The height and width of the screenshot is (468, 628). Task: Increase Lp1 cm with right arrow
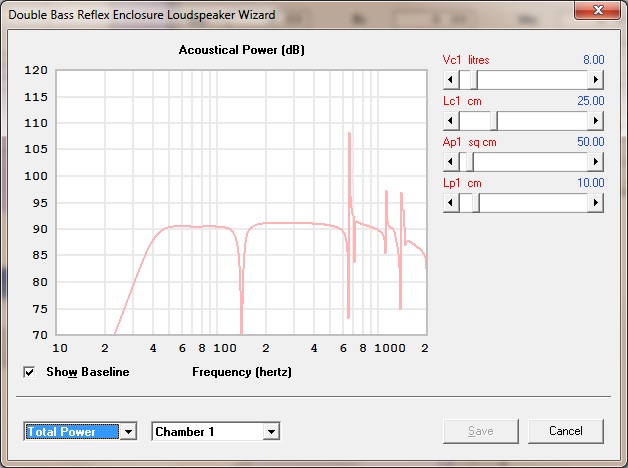tap(596, 203)
